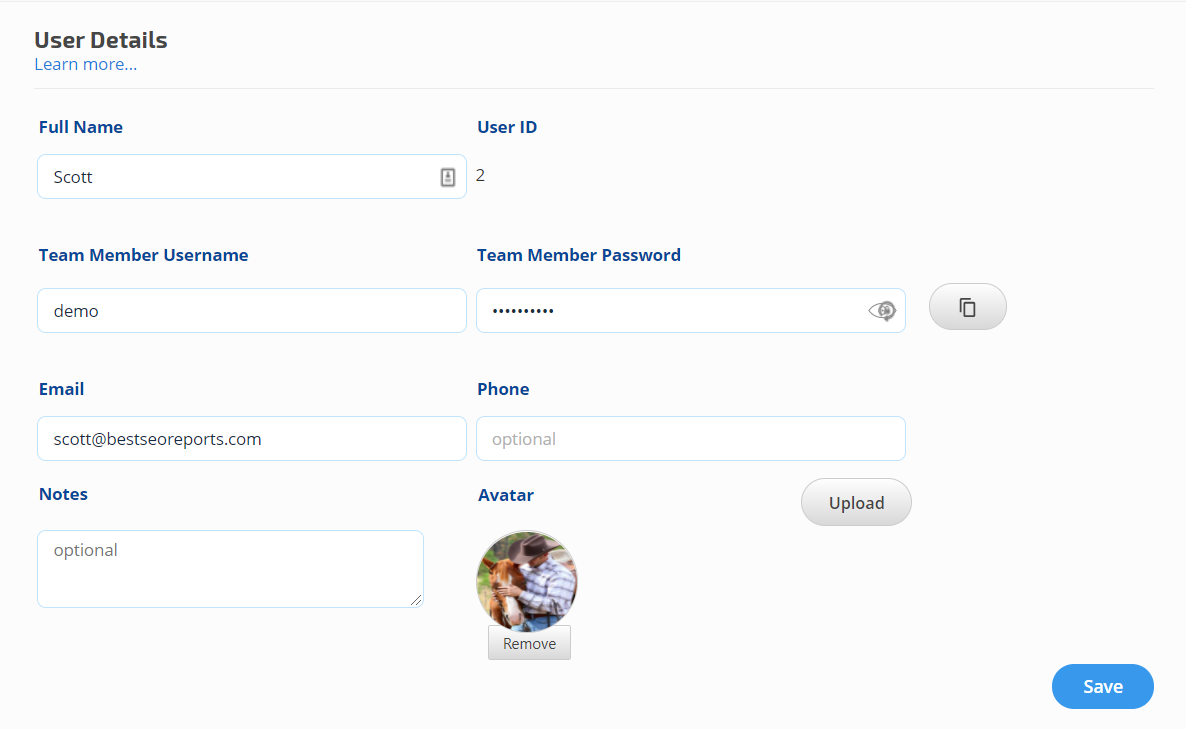Click the contact autofill icon in Full Name
Viewport: 1186px width, 729px height.
point(448,177)
